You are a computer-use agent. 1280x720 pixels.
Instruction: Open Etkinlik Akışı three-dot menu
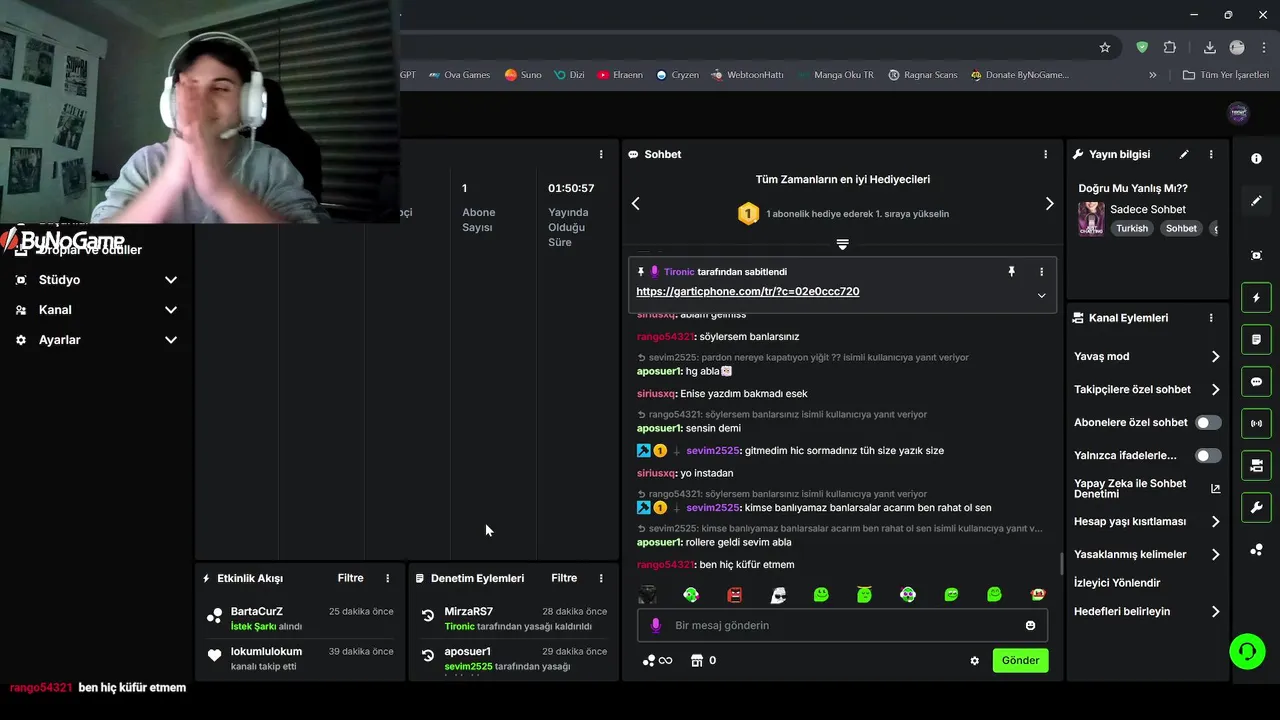(x=388, y=578)
